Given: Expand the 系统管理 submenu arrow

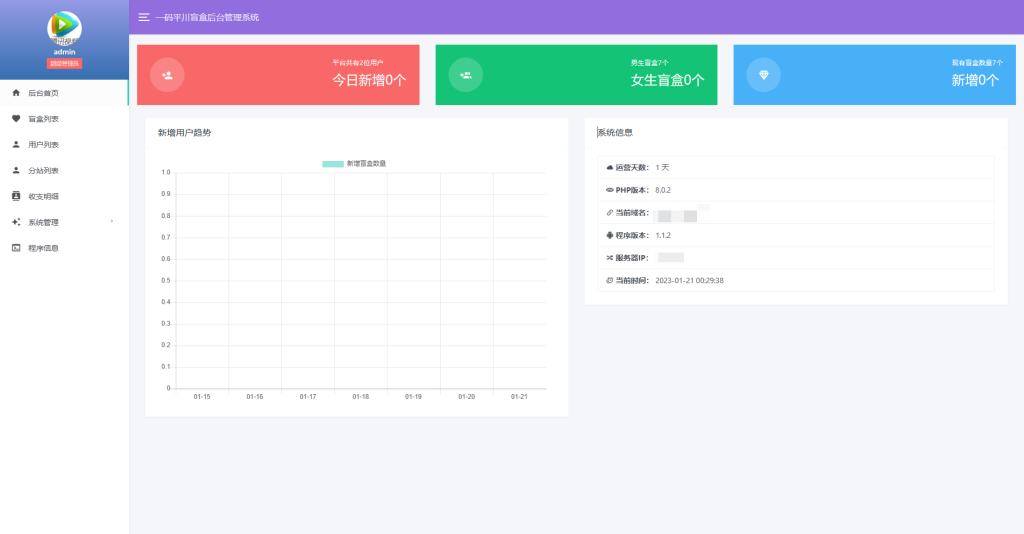Looking at the screenshot, I should tap(111, 221).
